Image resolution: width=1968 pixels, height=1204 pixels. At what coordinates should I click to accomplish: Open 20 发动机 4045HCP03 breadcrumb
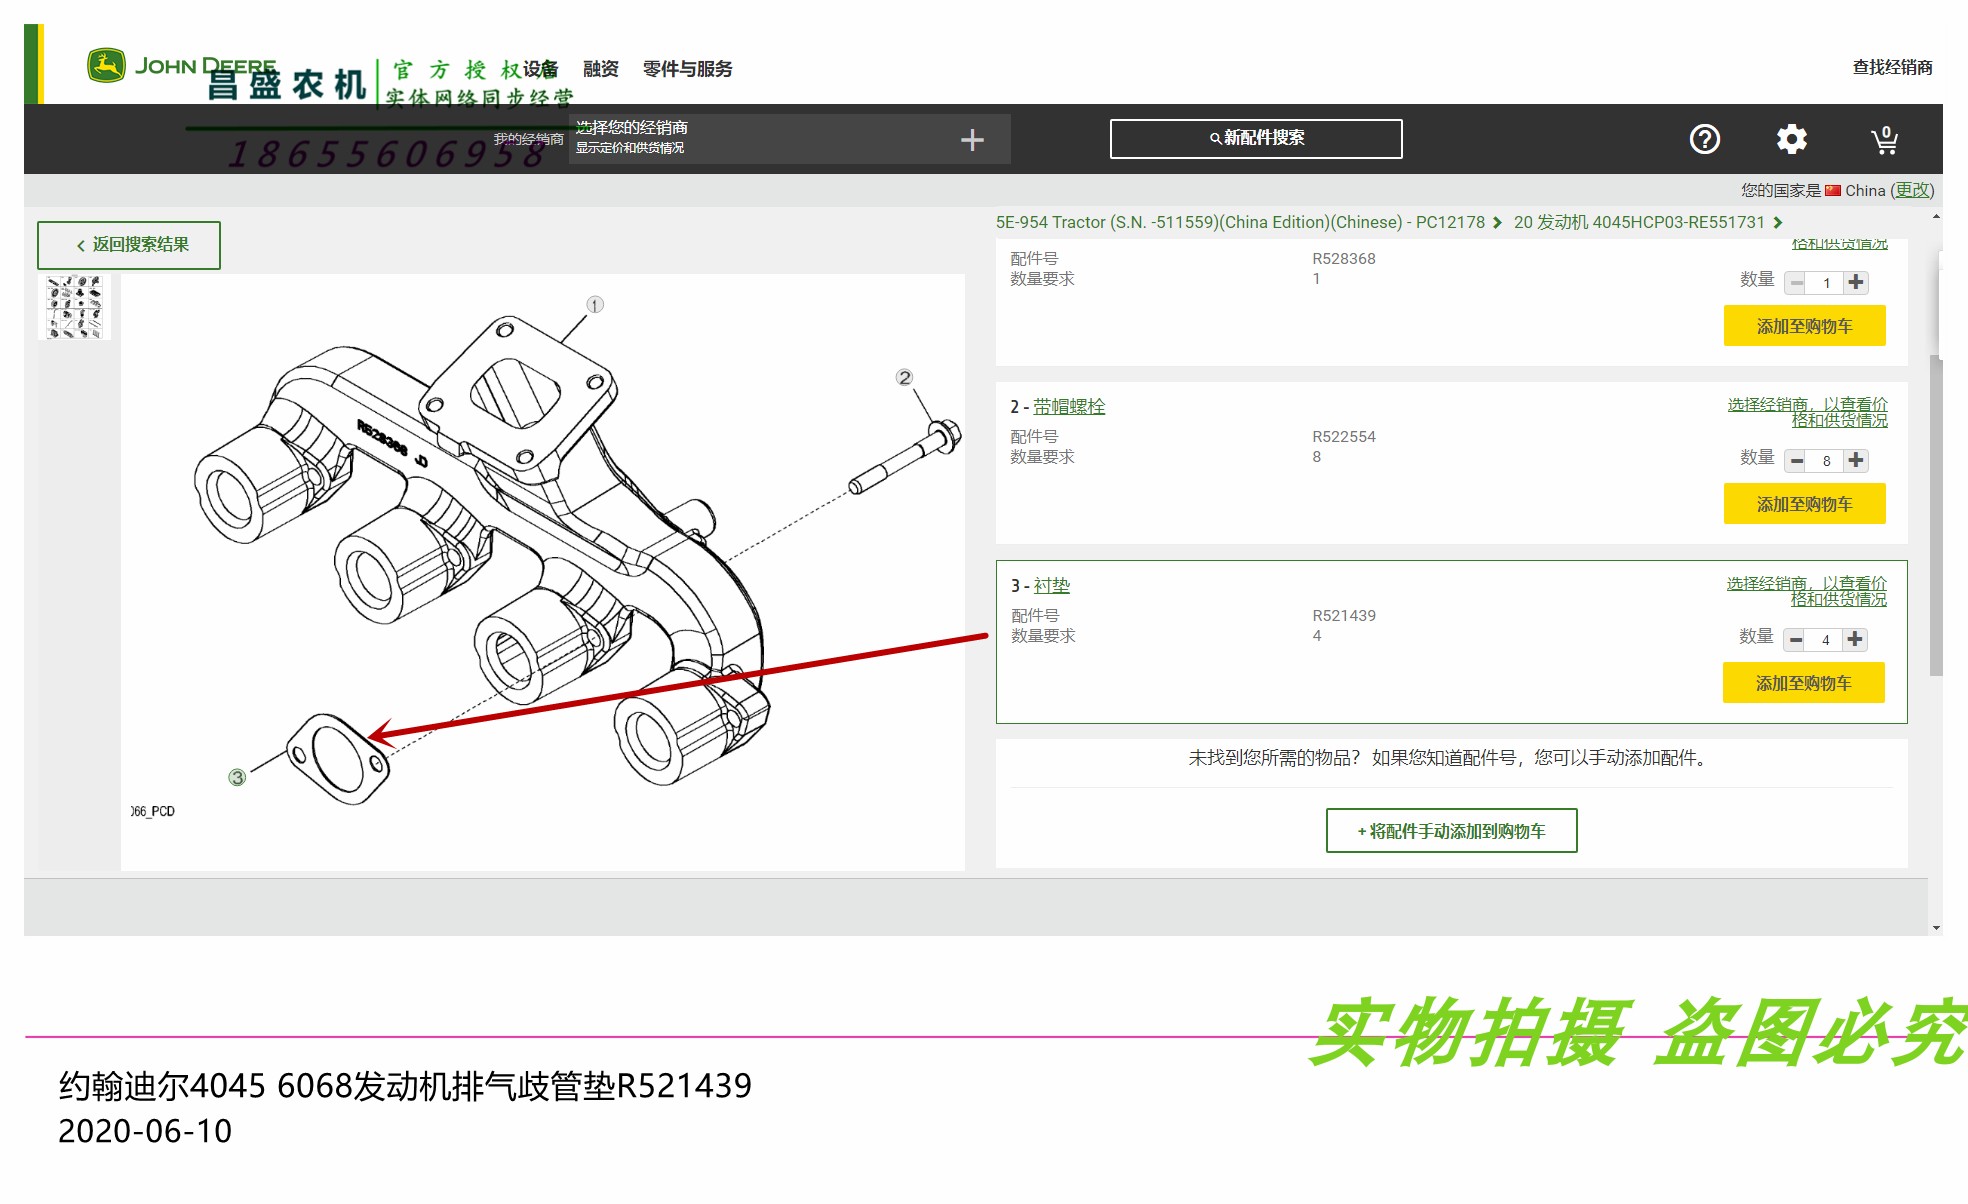point(1639,222)
